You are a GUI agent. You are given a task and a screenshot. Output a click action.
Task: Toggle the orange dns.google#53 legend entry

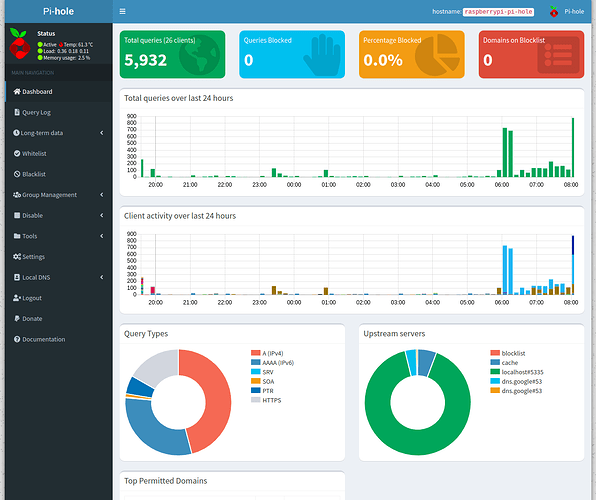[516, 391]
